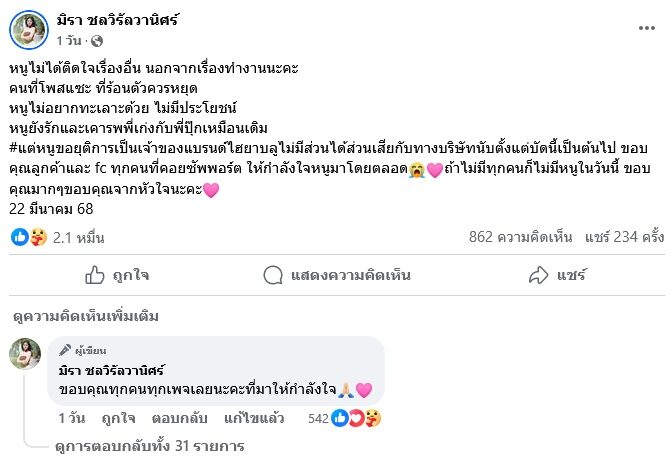Click the public globe audience icon
671x459 pixels.
point(96,41)
